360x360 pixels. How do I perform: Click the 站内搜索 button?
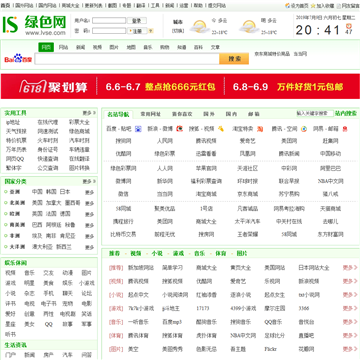pyautogui.click(x=346, y=113)
